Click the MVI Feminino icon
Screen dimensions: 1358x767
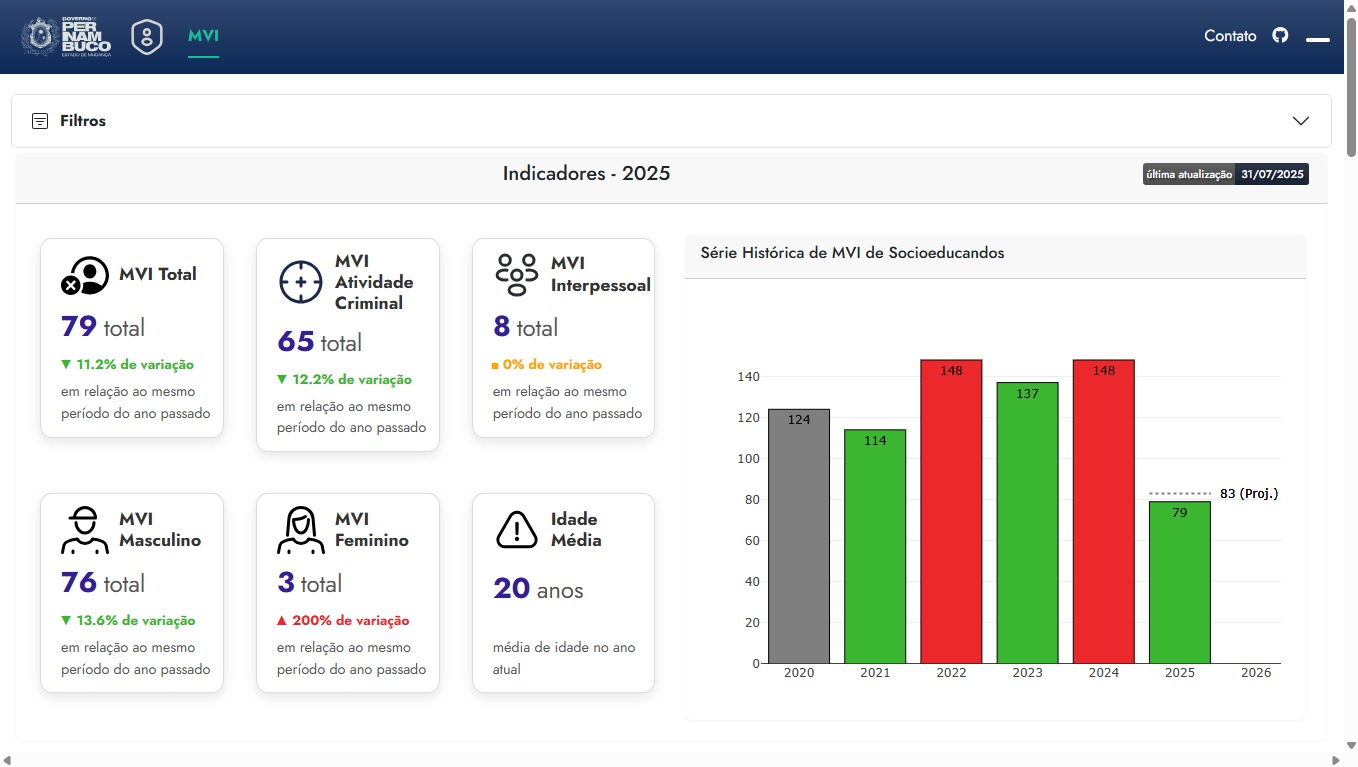300,530
